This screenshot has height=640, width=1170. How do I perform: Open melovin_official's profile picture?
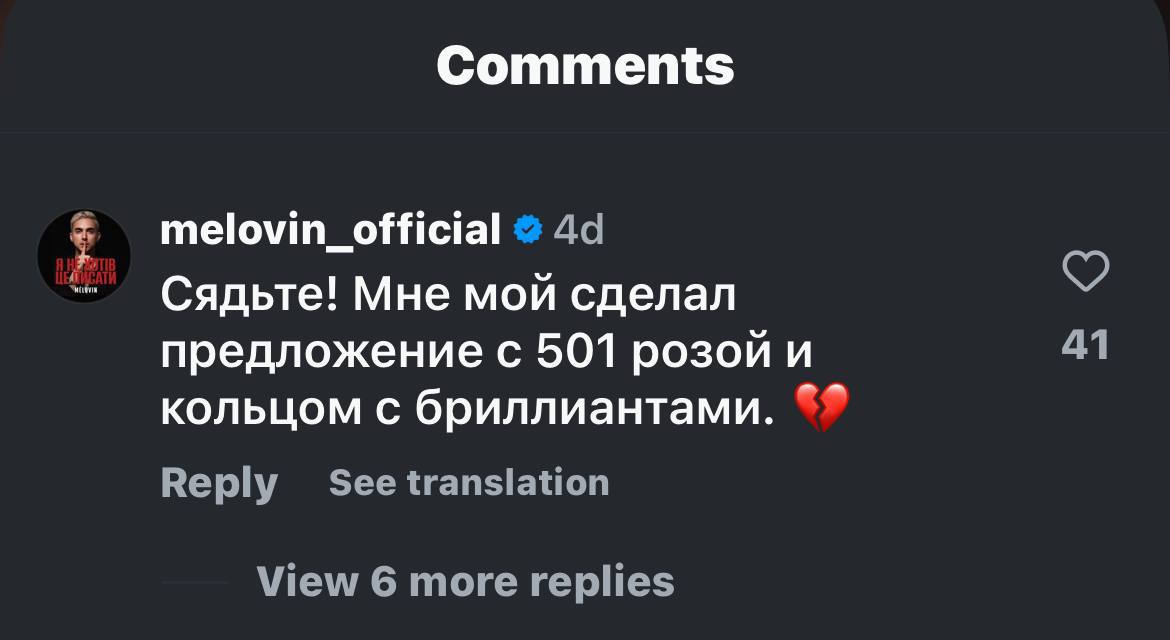coord(84,257)
